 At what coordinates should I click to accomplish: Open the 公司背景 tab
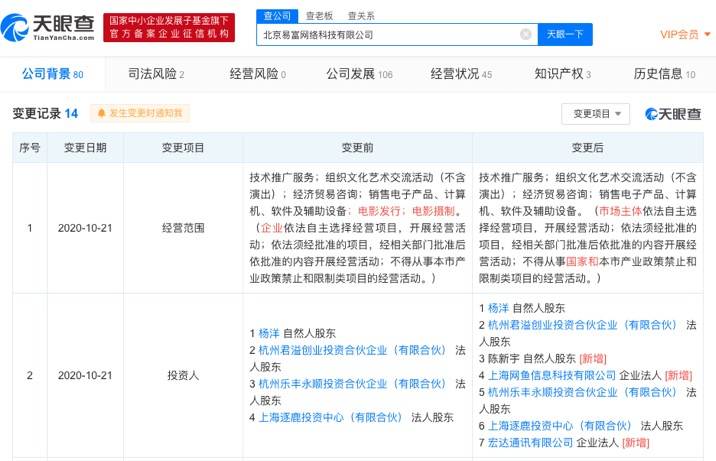(x=53, y=74)
